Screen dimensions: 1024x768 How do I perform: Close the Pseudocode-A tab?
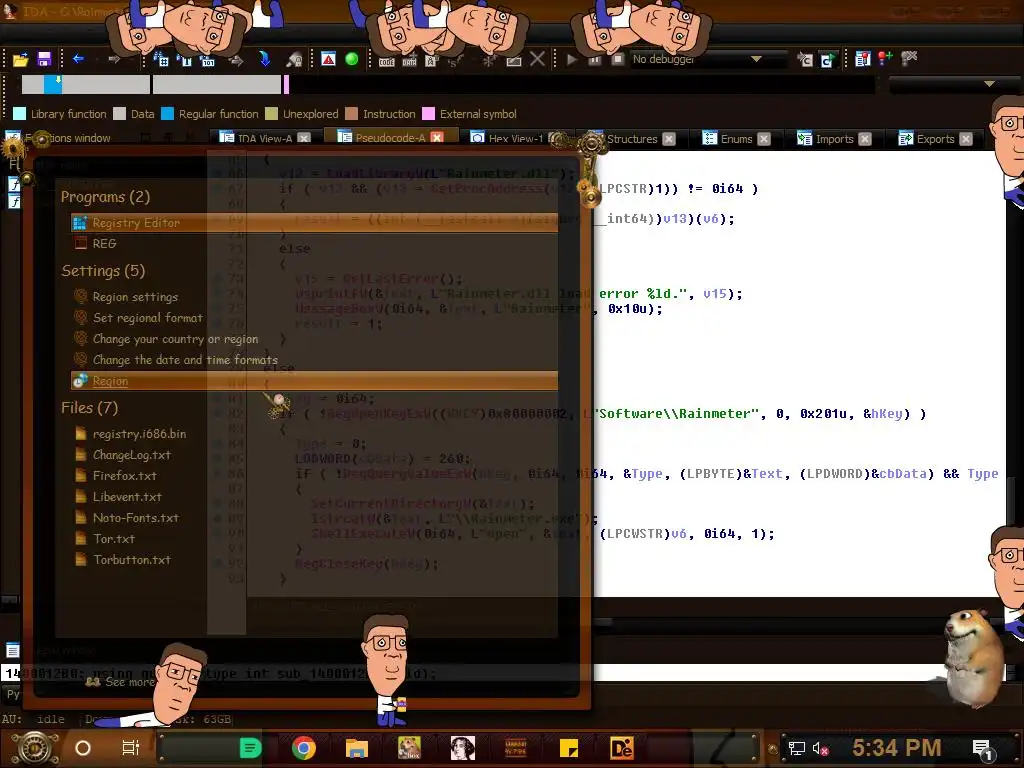(x=437, y=137)
